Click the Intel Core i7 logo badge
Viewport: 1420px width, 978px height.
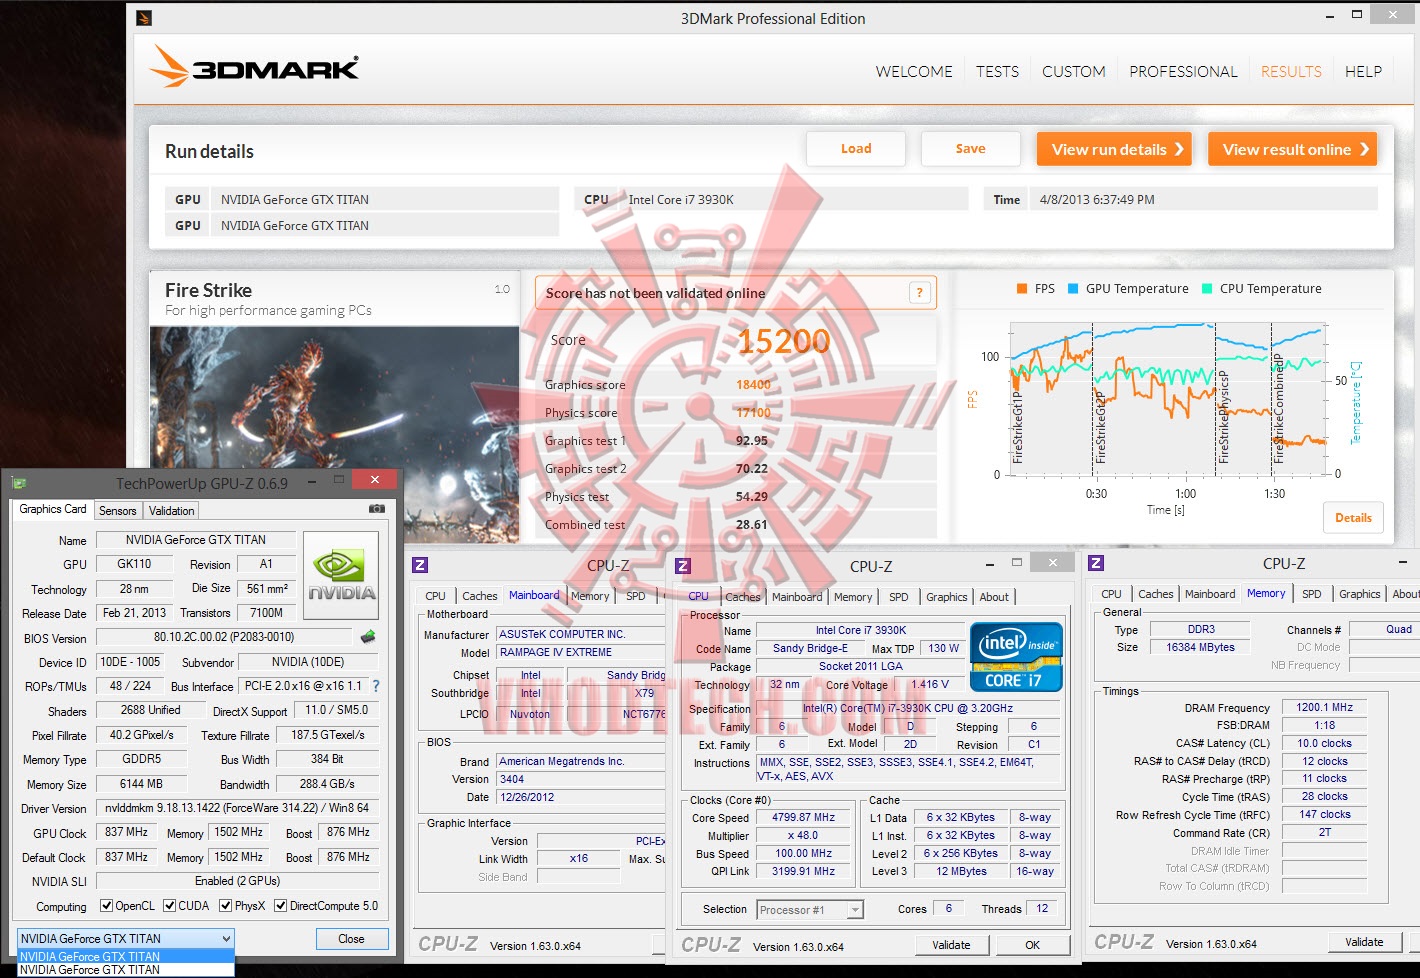tap(1015, 657)
